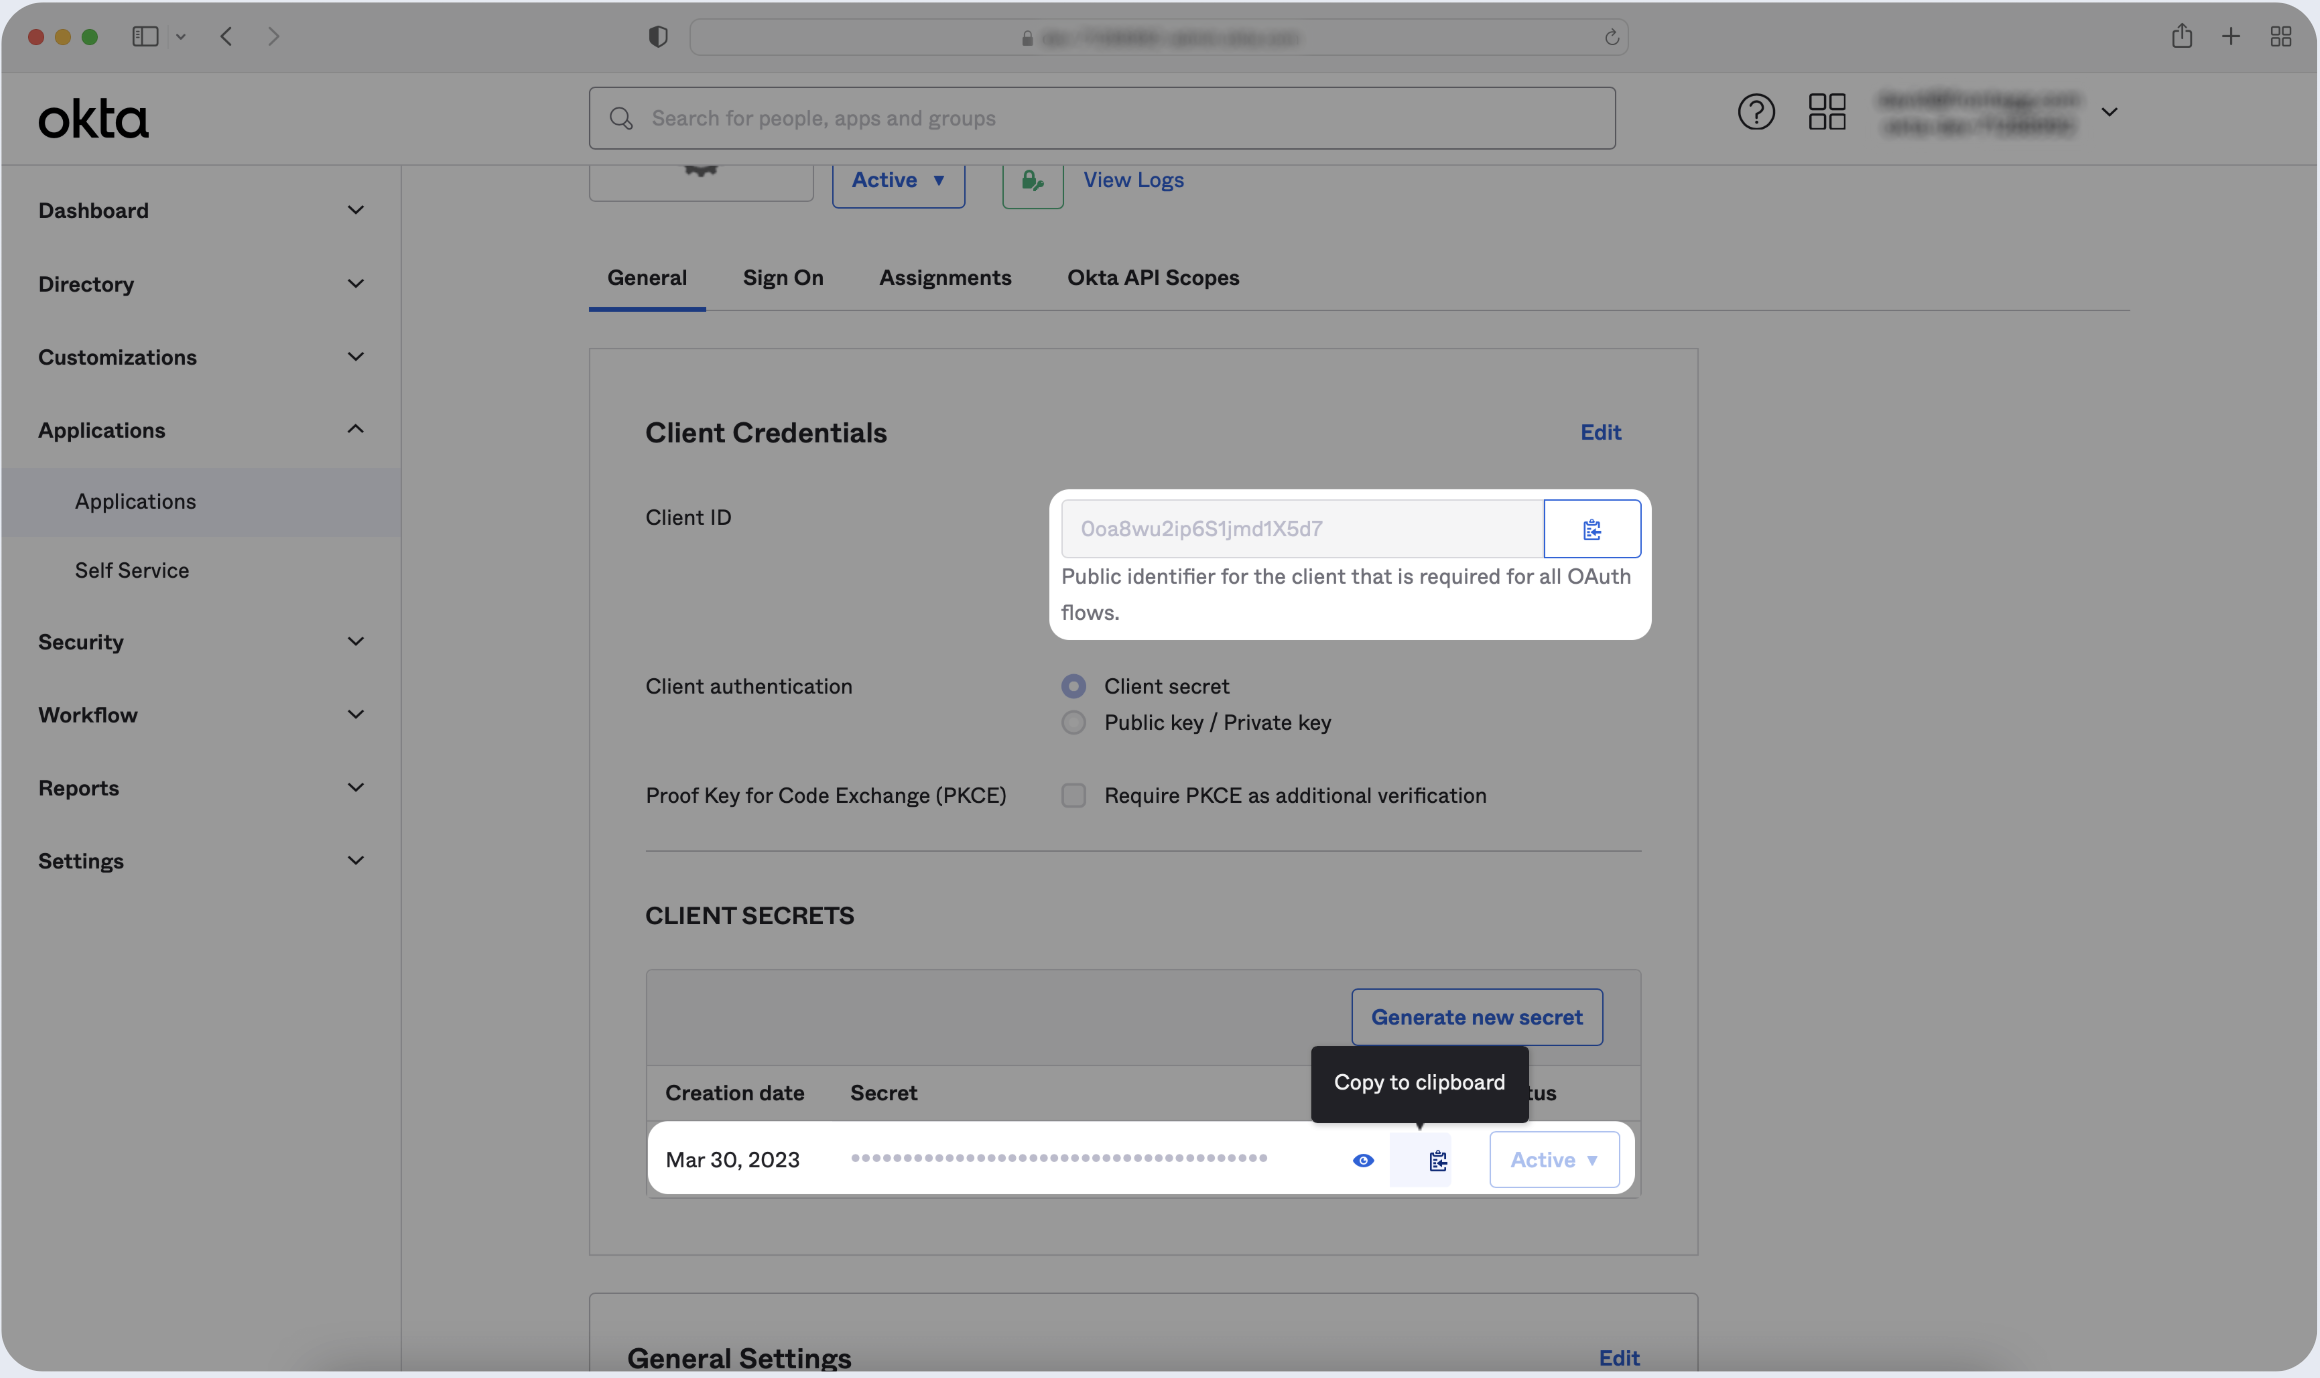Image resolution: width=2320 pixels, height=1378 pixels.
Task: Enable Require PKCE as additional verification
Action: (1073, 795)
